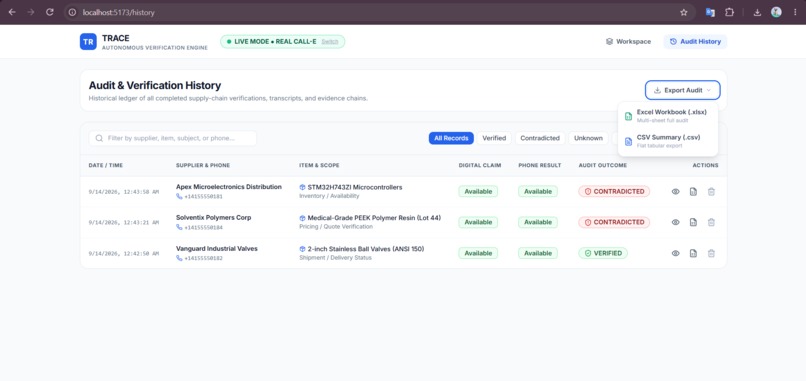This screenshot has width=806, height=381.
Task: Delete the Solventix Polymers record
Action: 711,223
